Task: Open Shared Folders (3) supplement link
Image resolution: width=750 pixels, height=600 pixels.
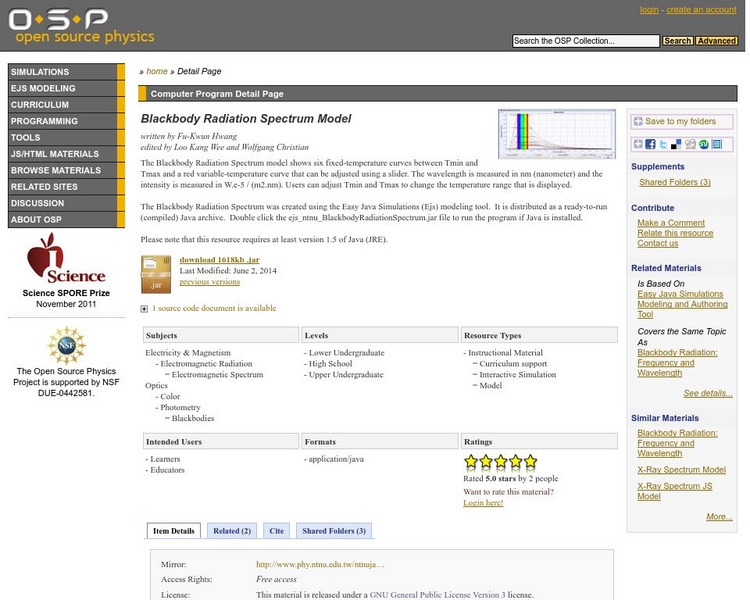Action: point(675,182)
